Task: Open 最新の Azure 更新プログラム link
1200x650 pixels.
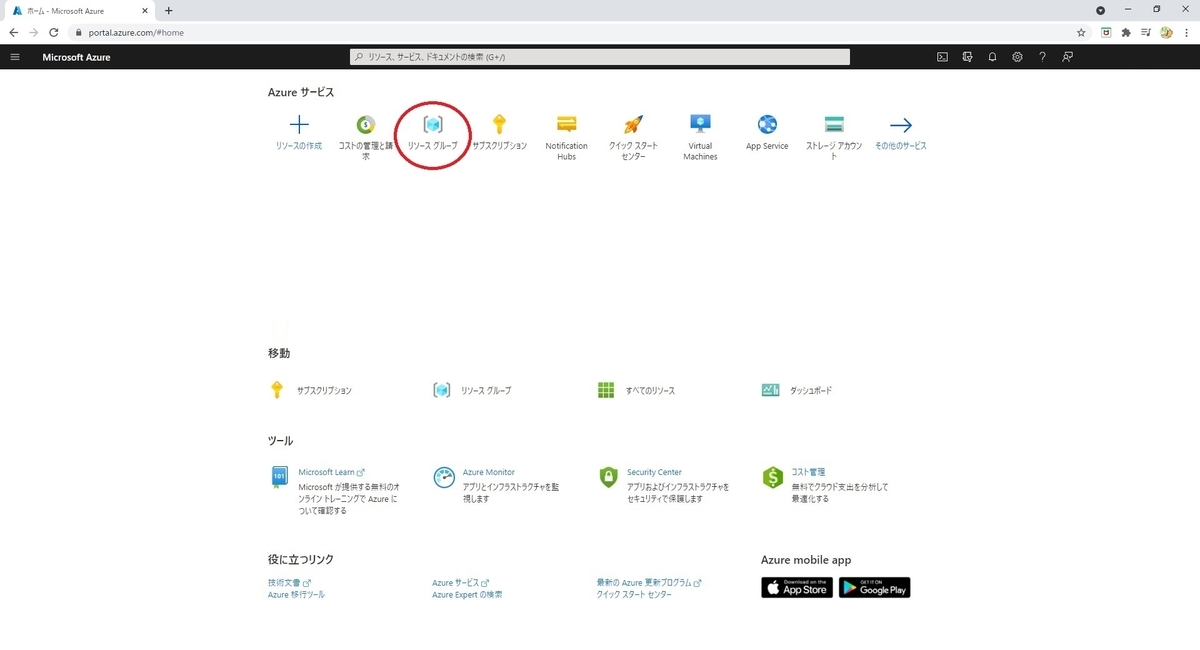Action: pos(649,583)
